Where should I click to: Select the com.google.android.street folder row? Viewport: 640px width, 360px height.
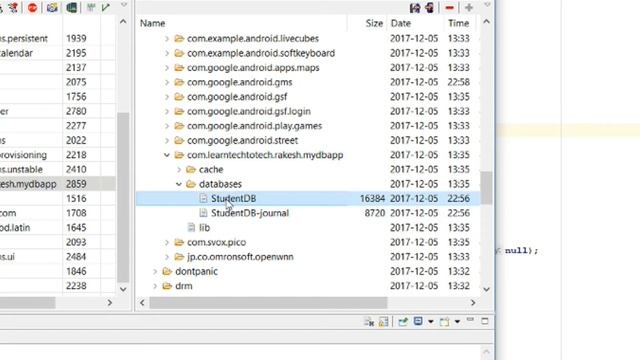pyautogui.click(x=308, y=140)
